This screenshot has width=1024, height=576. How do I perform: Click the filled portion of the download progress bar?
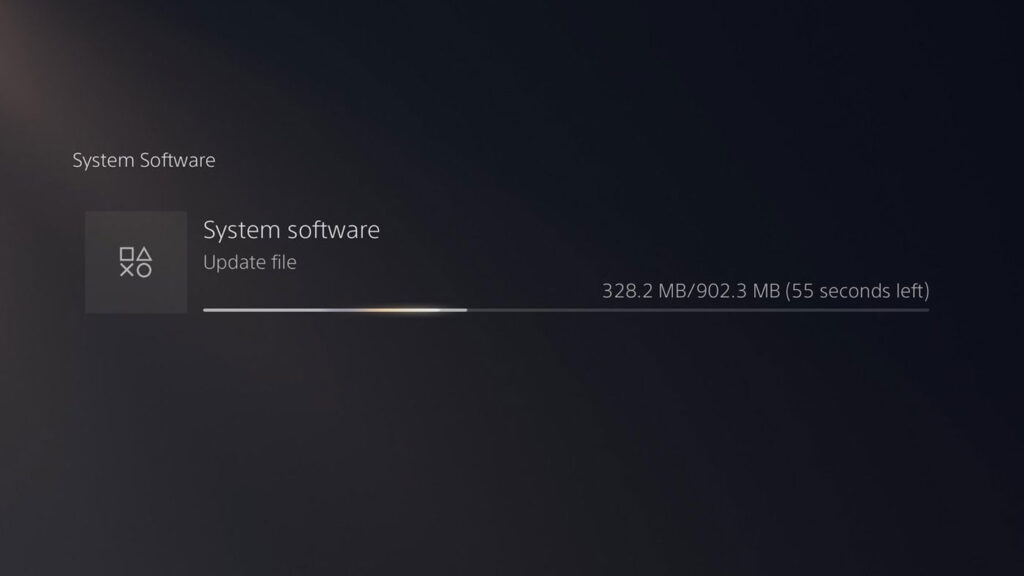click(335, 310)
